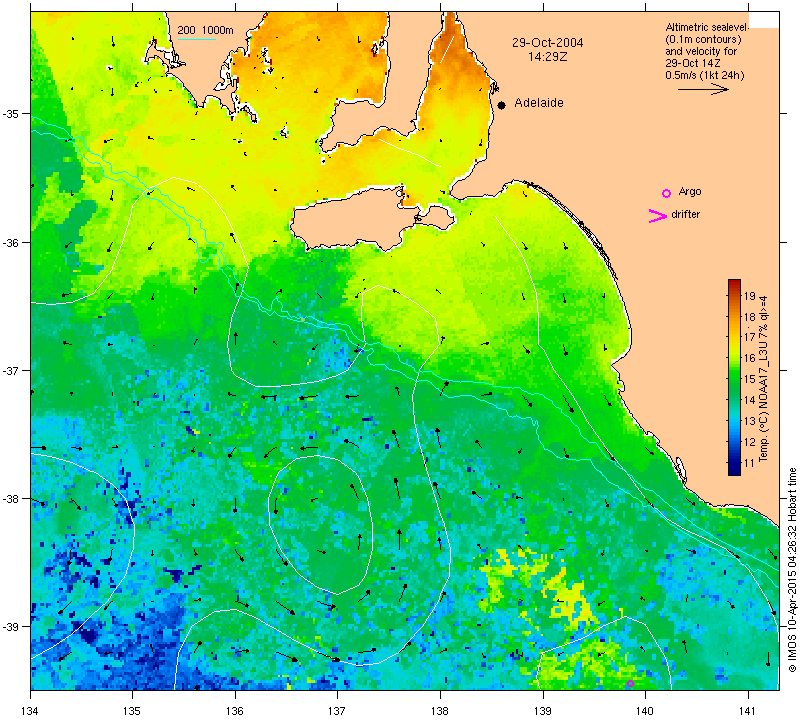
Task: Click the '0.5m/s (1kt 24h)' legend text
Action: [704, 76]
